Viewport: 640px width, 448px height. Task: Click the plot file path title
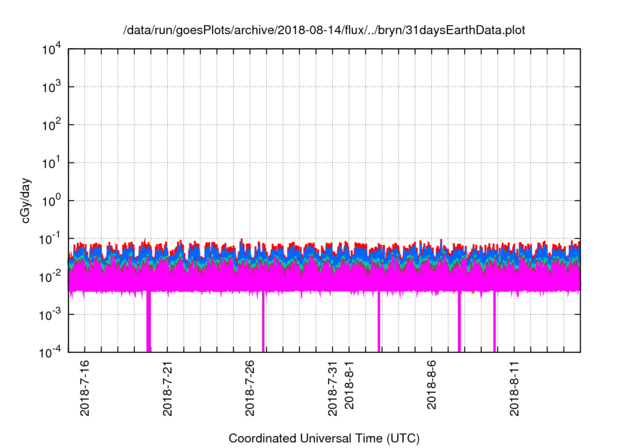(324, 31)
